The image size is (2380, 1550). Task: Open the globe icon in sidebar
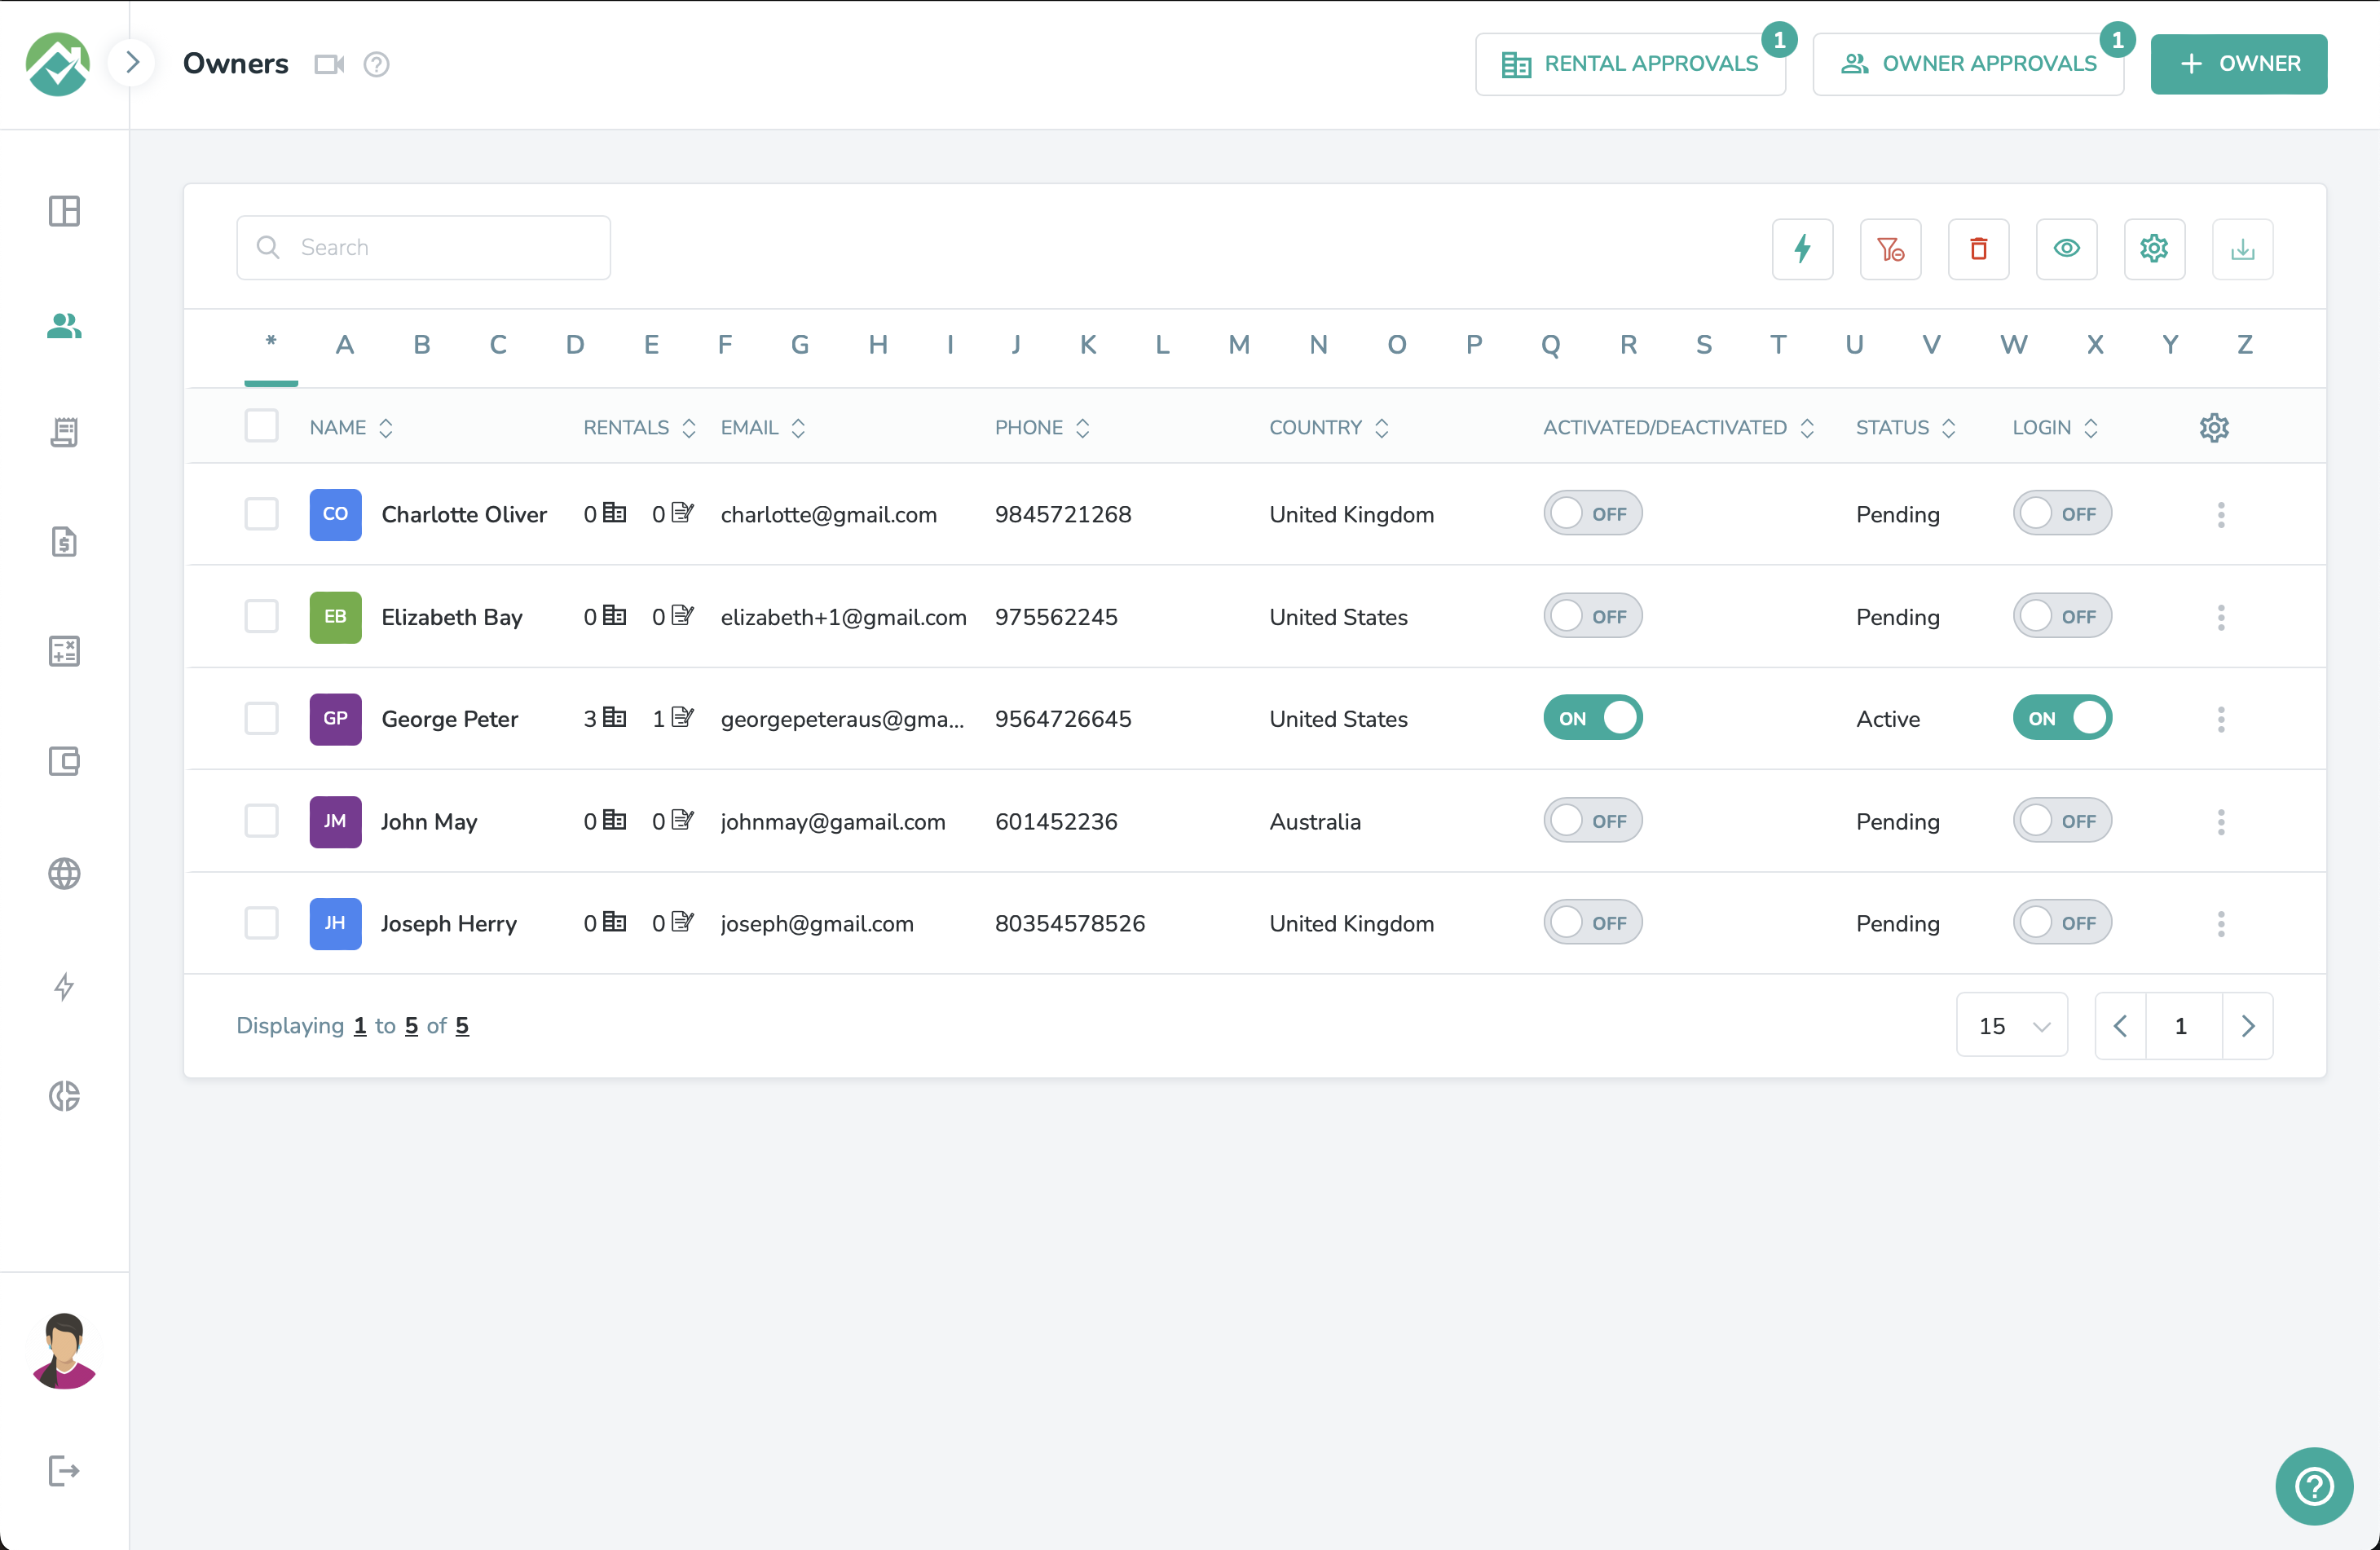pos(64,873)
